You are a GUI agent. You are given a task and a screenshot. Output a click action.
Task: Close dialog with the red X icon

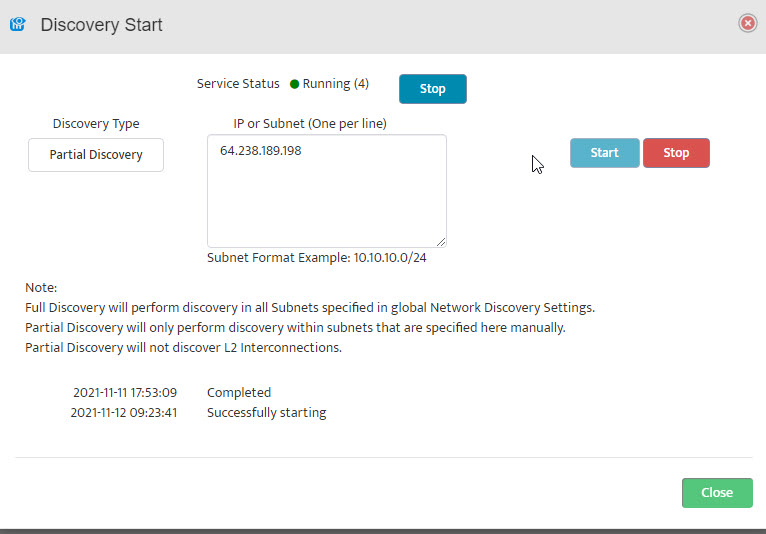click(x=747, y=23)
